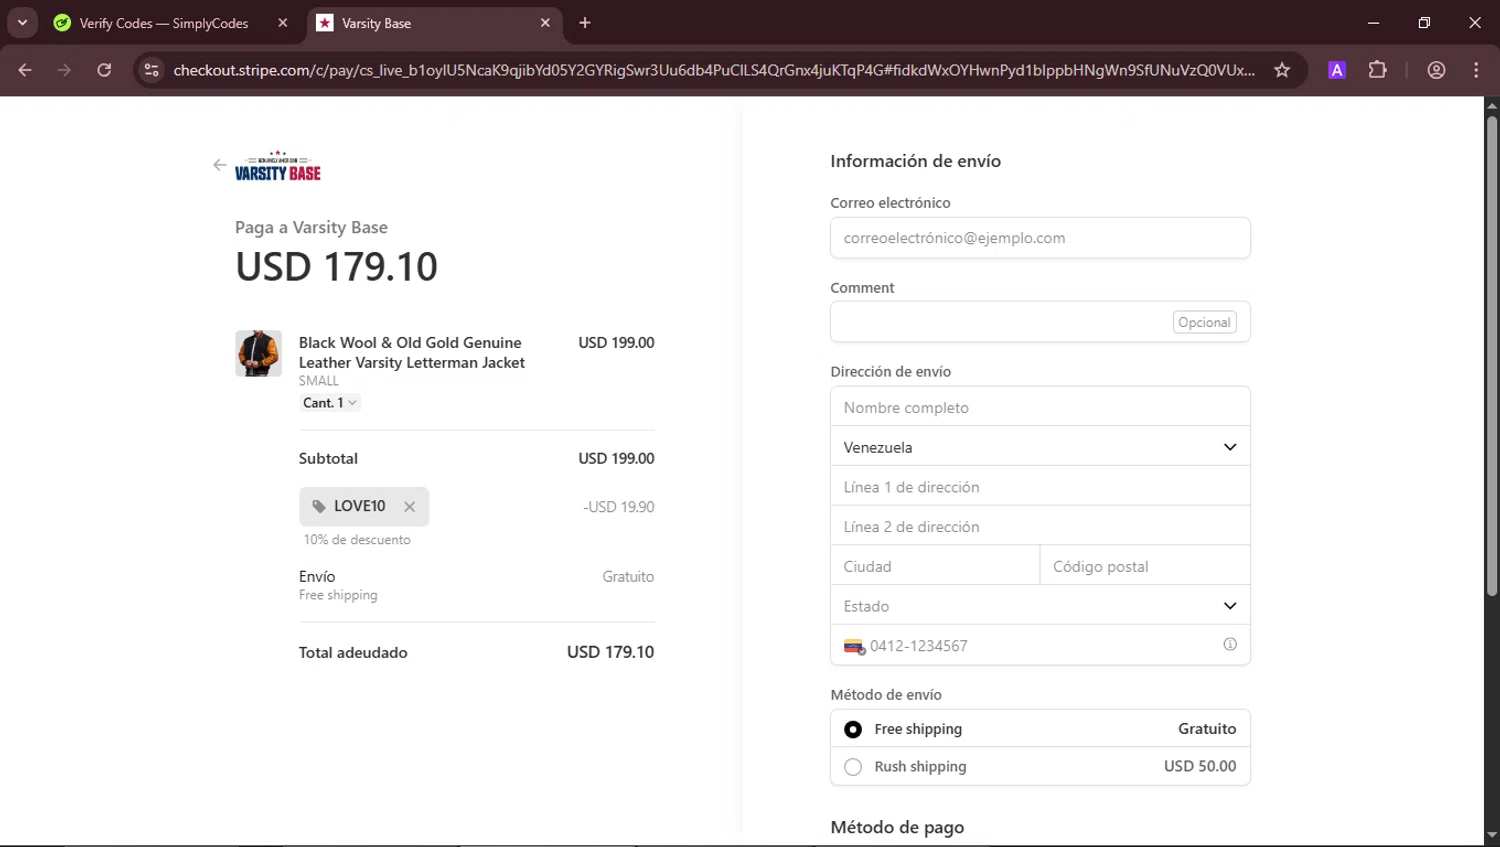Viewport: 1500px width, 847px height.
Task: Click the product title Black Wool & Old Gold
Action: tap(411, 352)
